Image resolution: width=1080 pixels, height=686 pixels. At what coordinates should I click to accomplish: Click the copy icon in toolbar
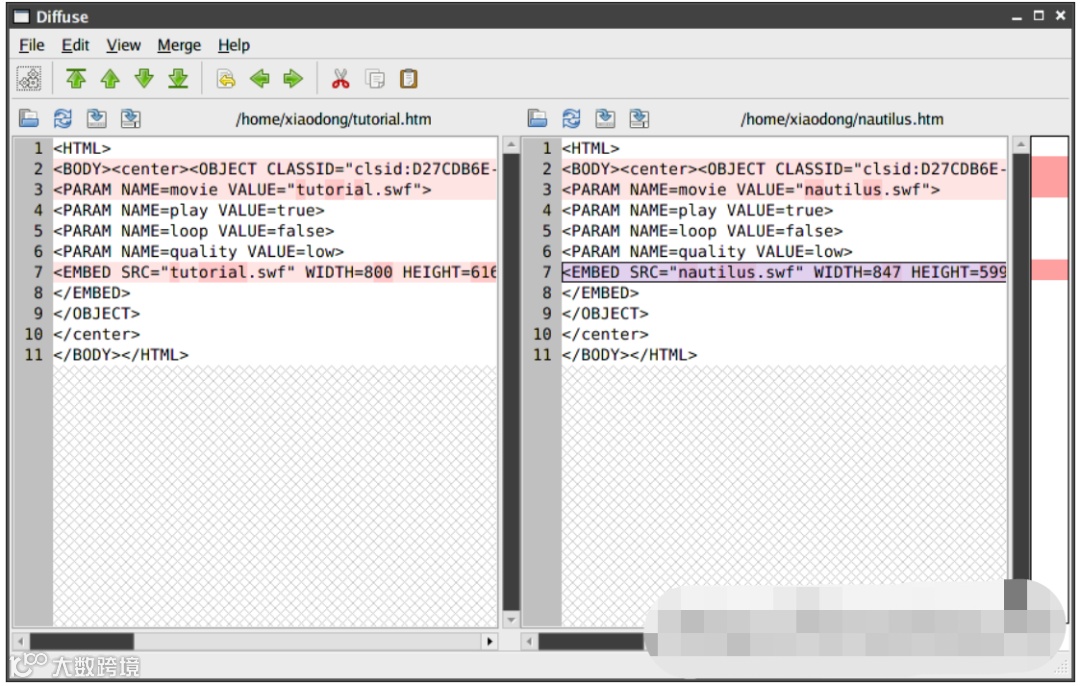click(x=375, y=79)
